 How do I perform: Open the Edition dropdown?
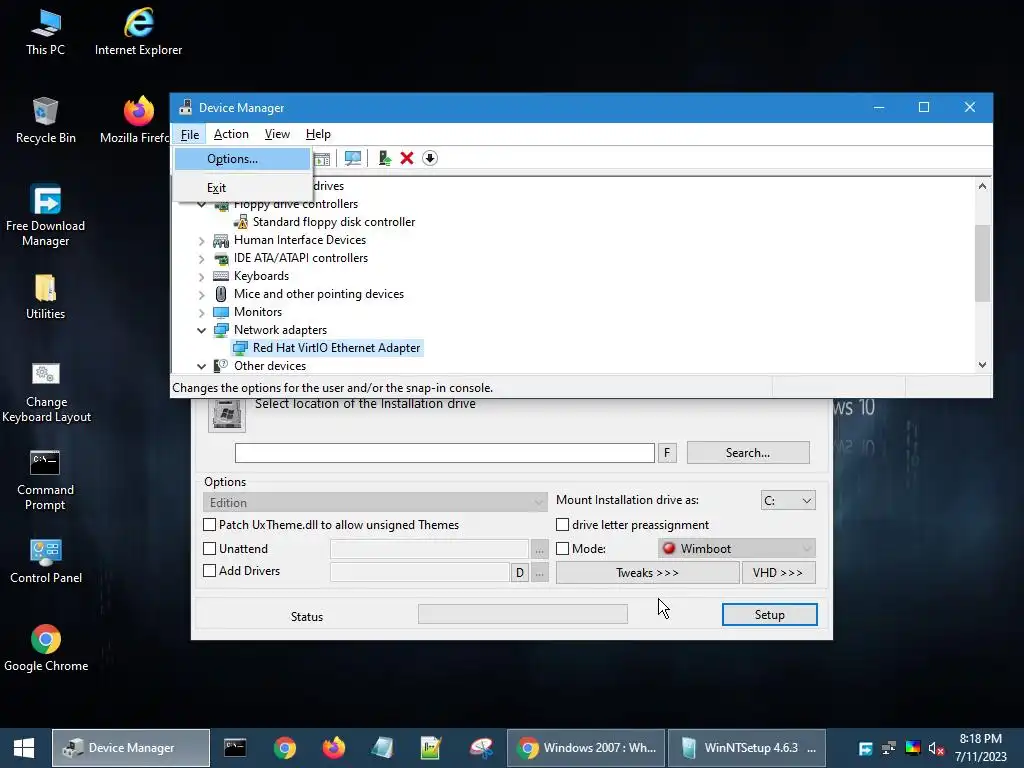(375, 502)
